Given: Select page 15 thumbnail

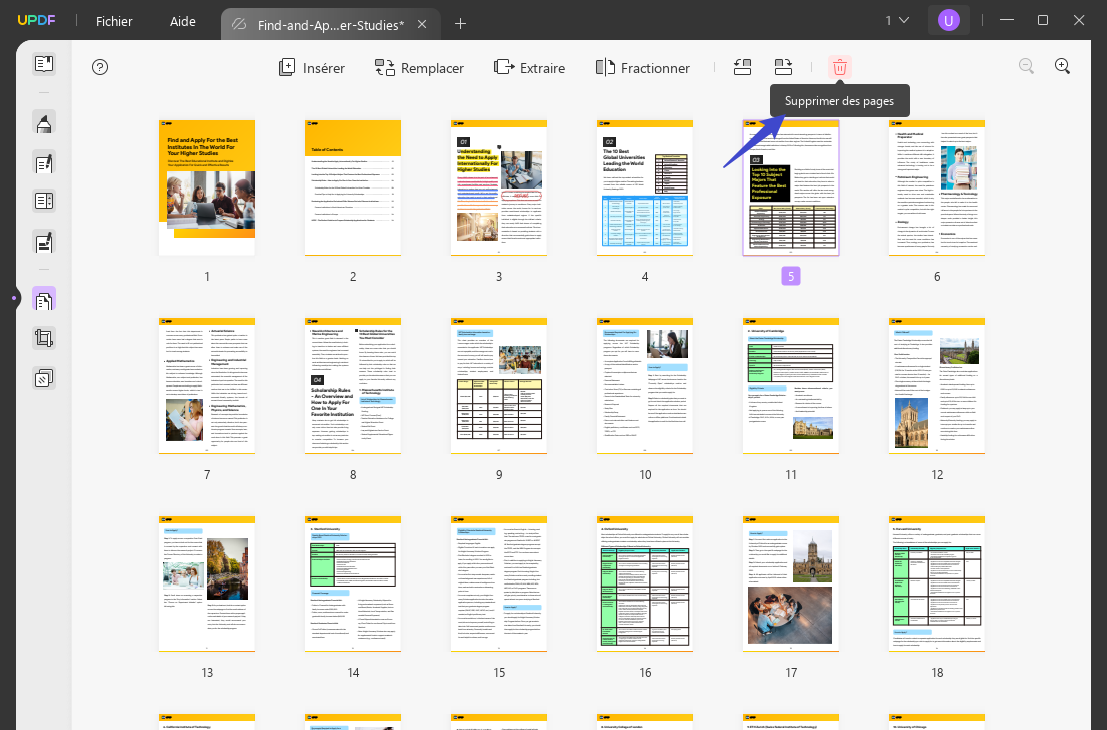Looking at the screenshot, I should coord(499,584).
